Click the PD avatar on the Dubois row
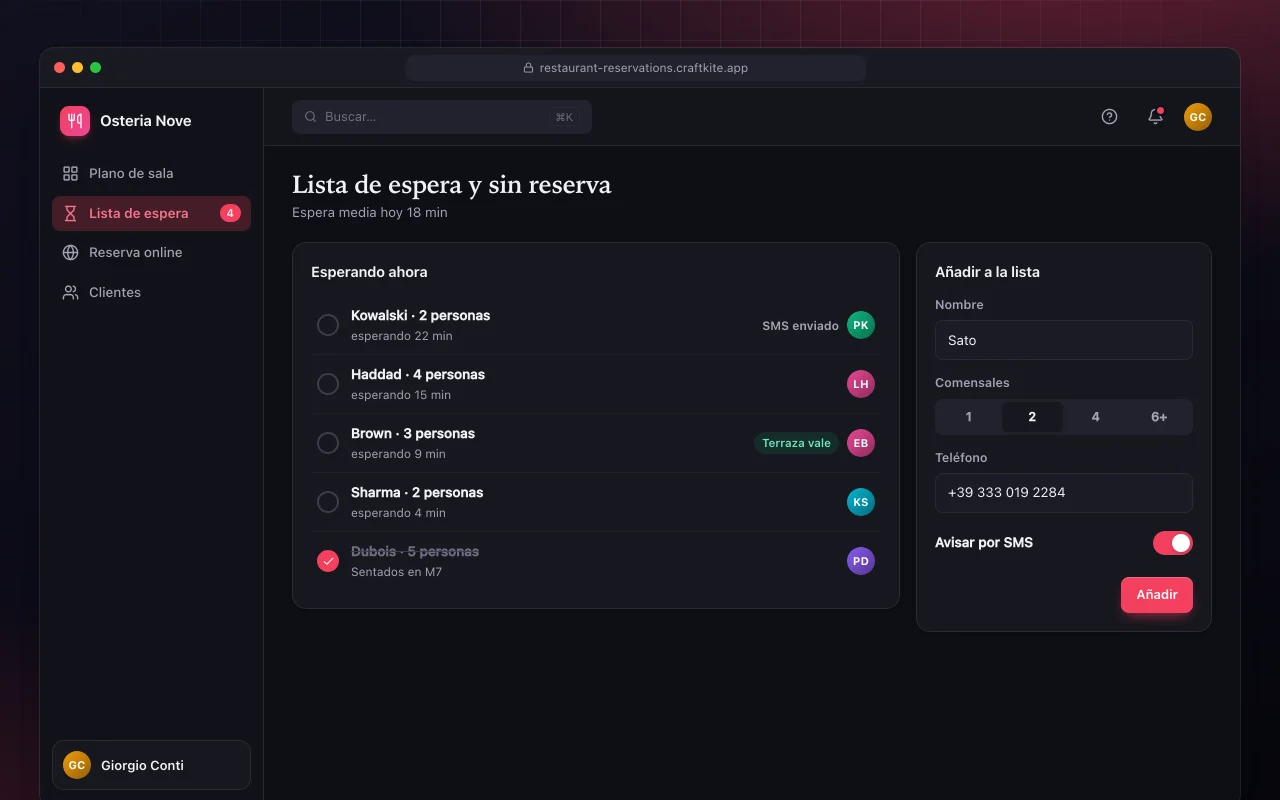This screenshot has width=1280, height=800. click(x=861, y=561)
